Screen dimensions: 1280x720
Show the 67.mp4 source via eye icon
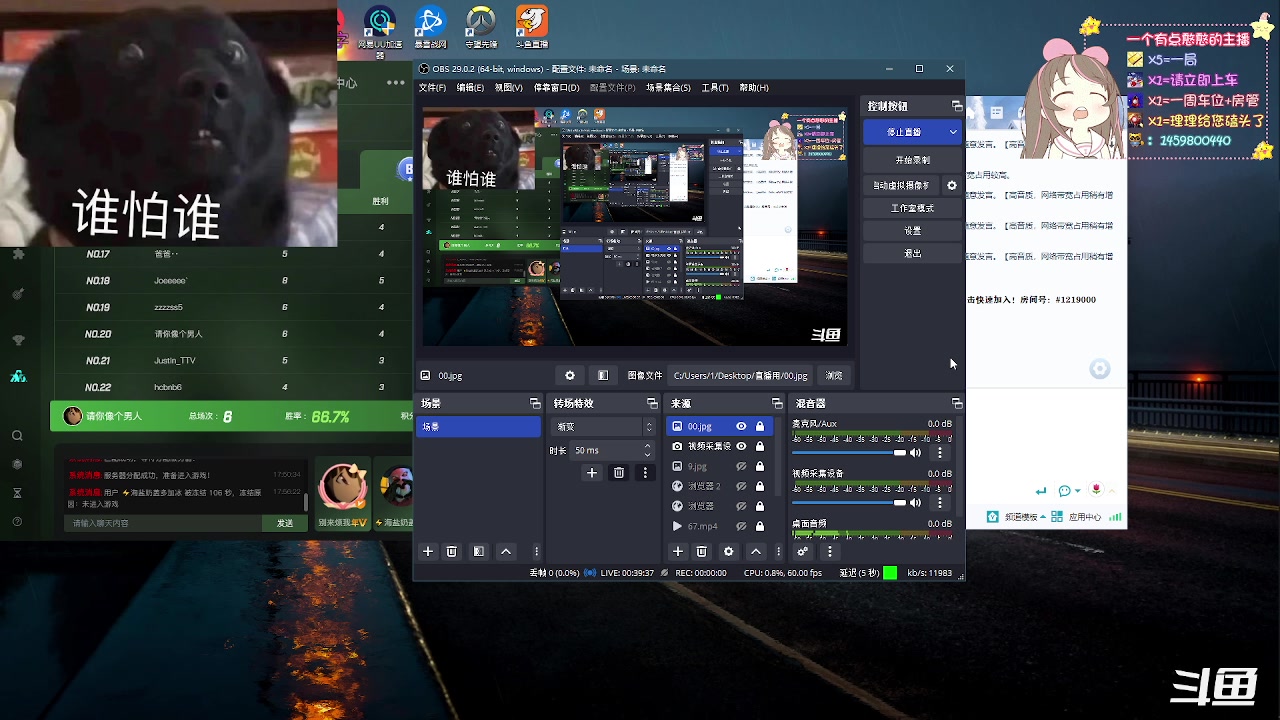pyautogui.click(x=741, y=527)
